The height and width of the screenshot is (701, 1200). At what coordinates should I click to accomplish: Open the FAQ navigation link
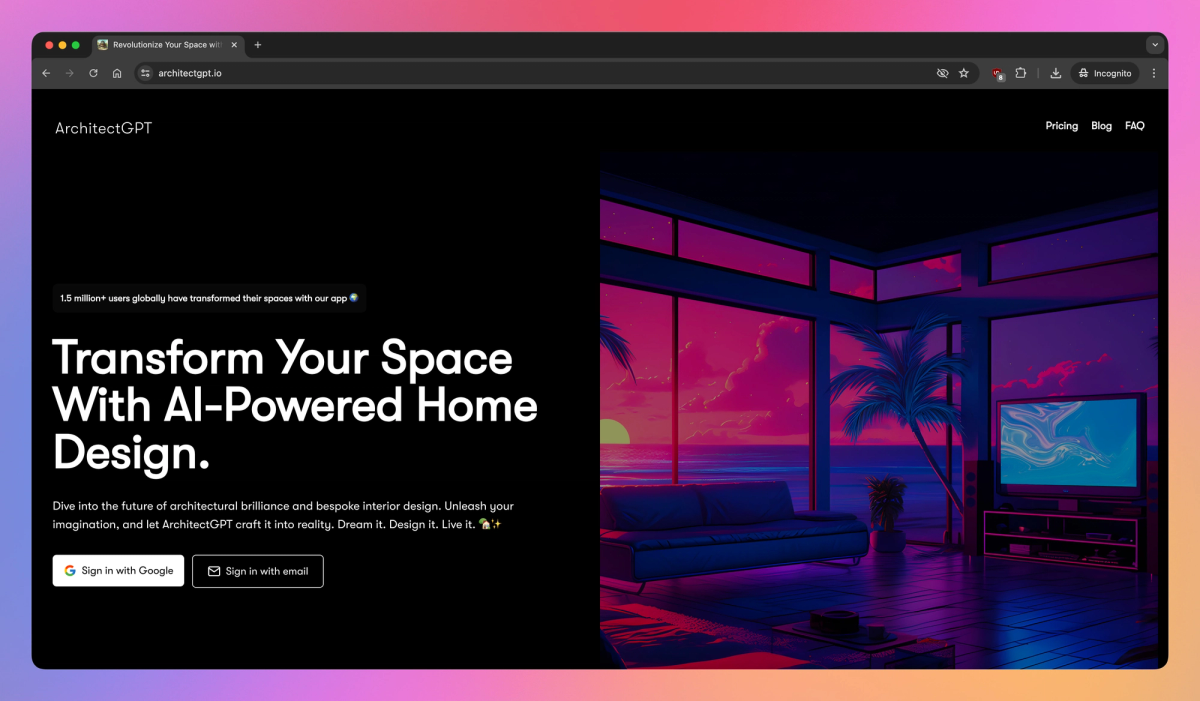(1134, 126)
